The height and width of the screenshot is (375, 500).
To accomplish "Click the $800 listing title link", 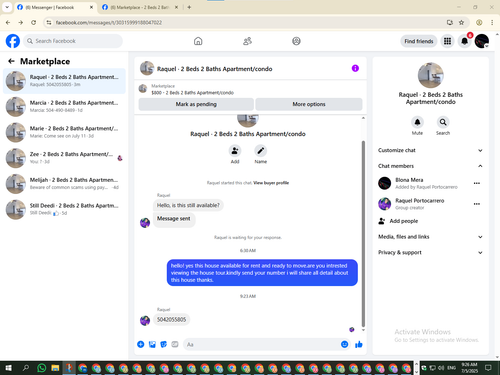I will tap(193, 93).
